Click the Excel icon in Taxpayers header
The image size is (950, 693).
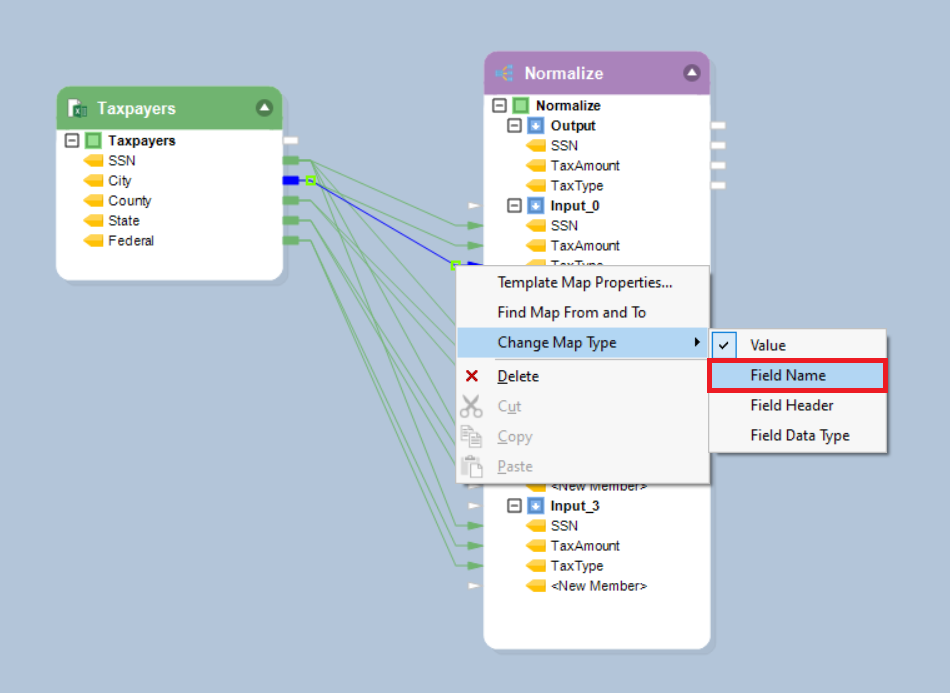pyautogui.click(x=76, y=108)
